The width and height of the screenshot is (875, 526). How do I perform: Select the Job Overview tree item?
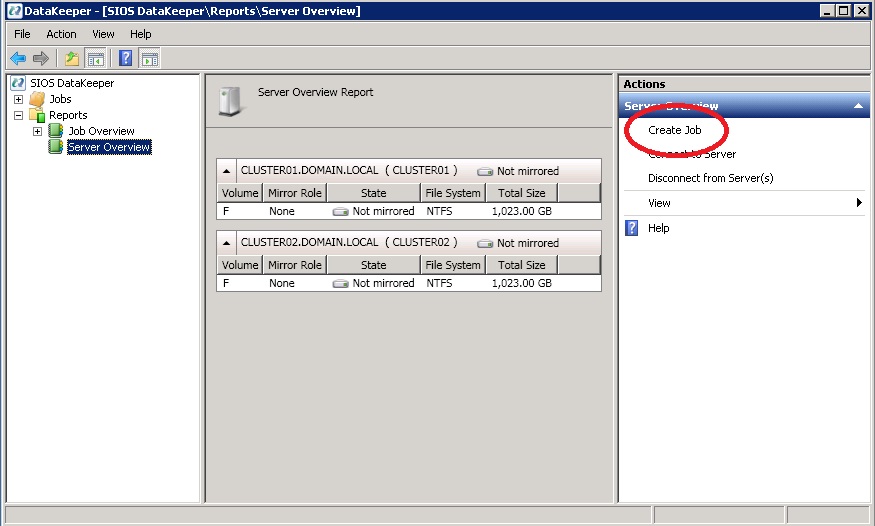101,131
